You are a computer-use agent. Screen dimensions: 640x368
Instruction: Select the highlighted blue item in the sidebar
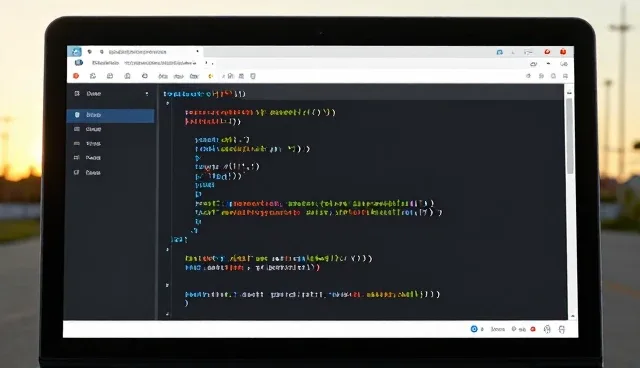[x=111, y=115]
